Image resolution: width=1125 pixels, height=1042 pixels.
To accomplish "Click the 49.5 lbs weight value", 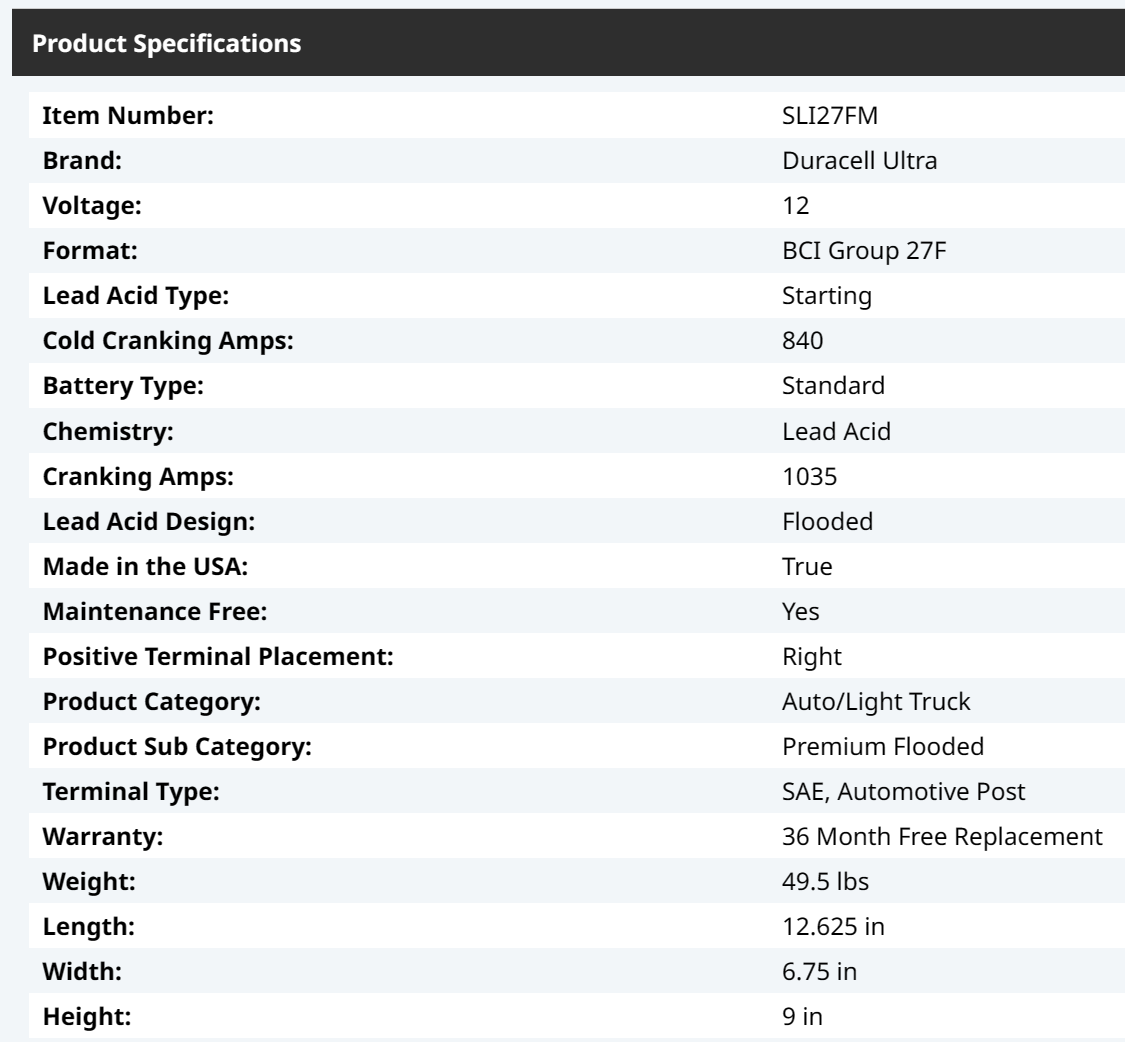I will [x=825, y=882].
